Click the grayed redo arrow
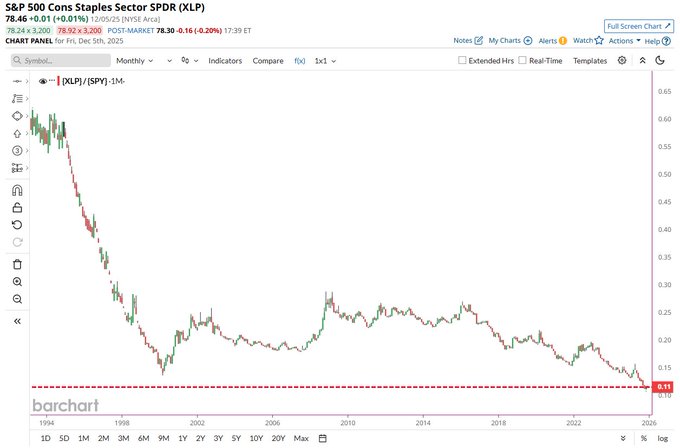Screen dimensions: 680x448 point(17,242)
